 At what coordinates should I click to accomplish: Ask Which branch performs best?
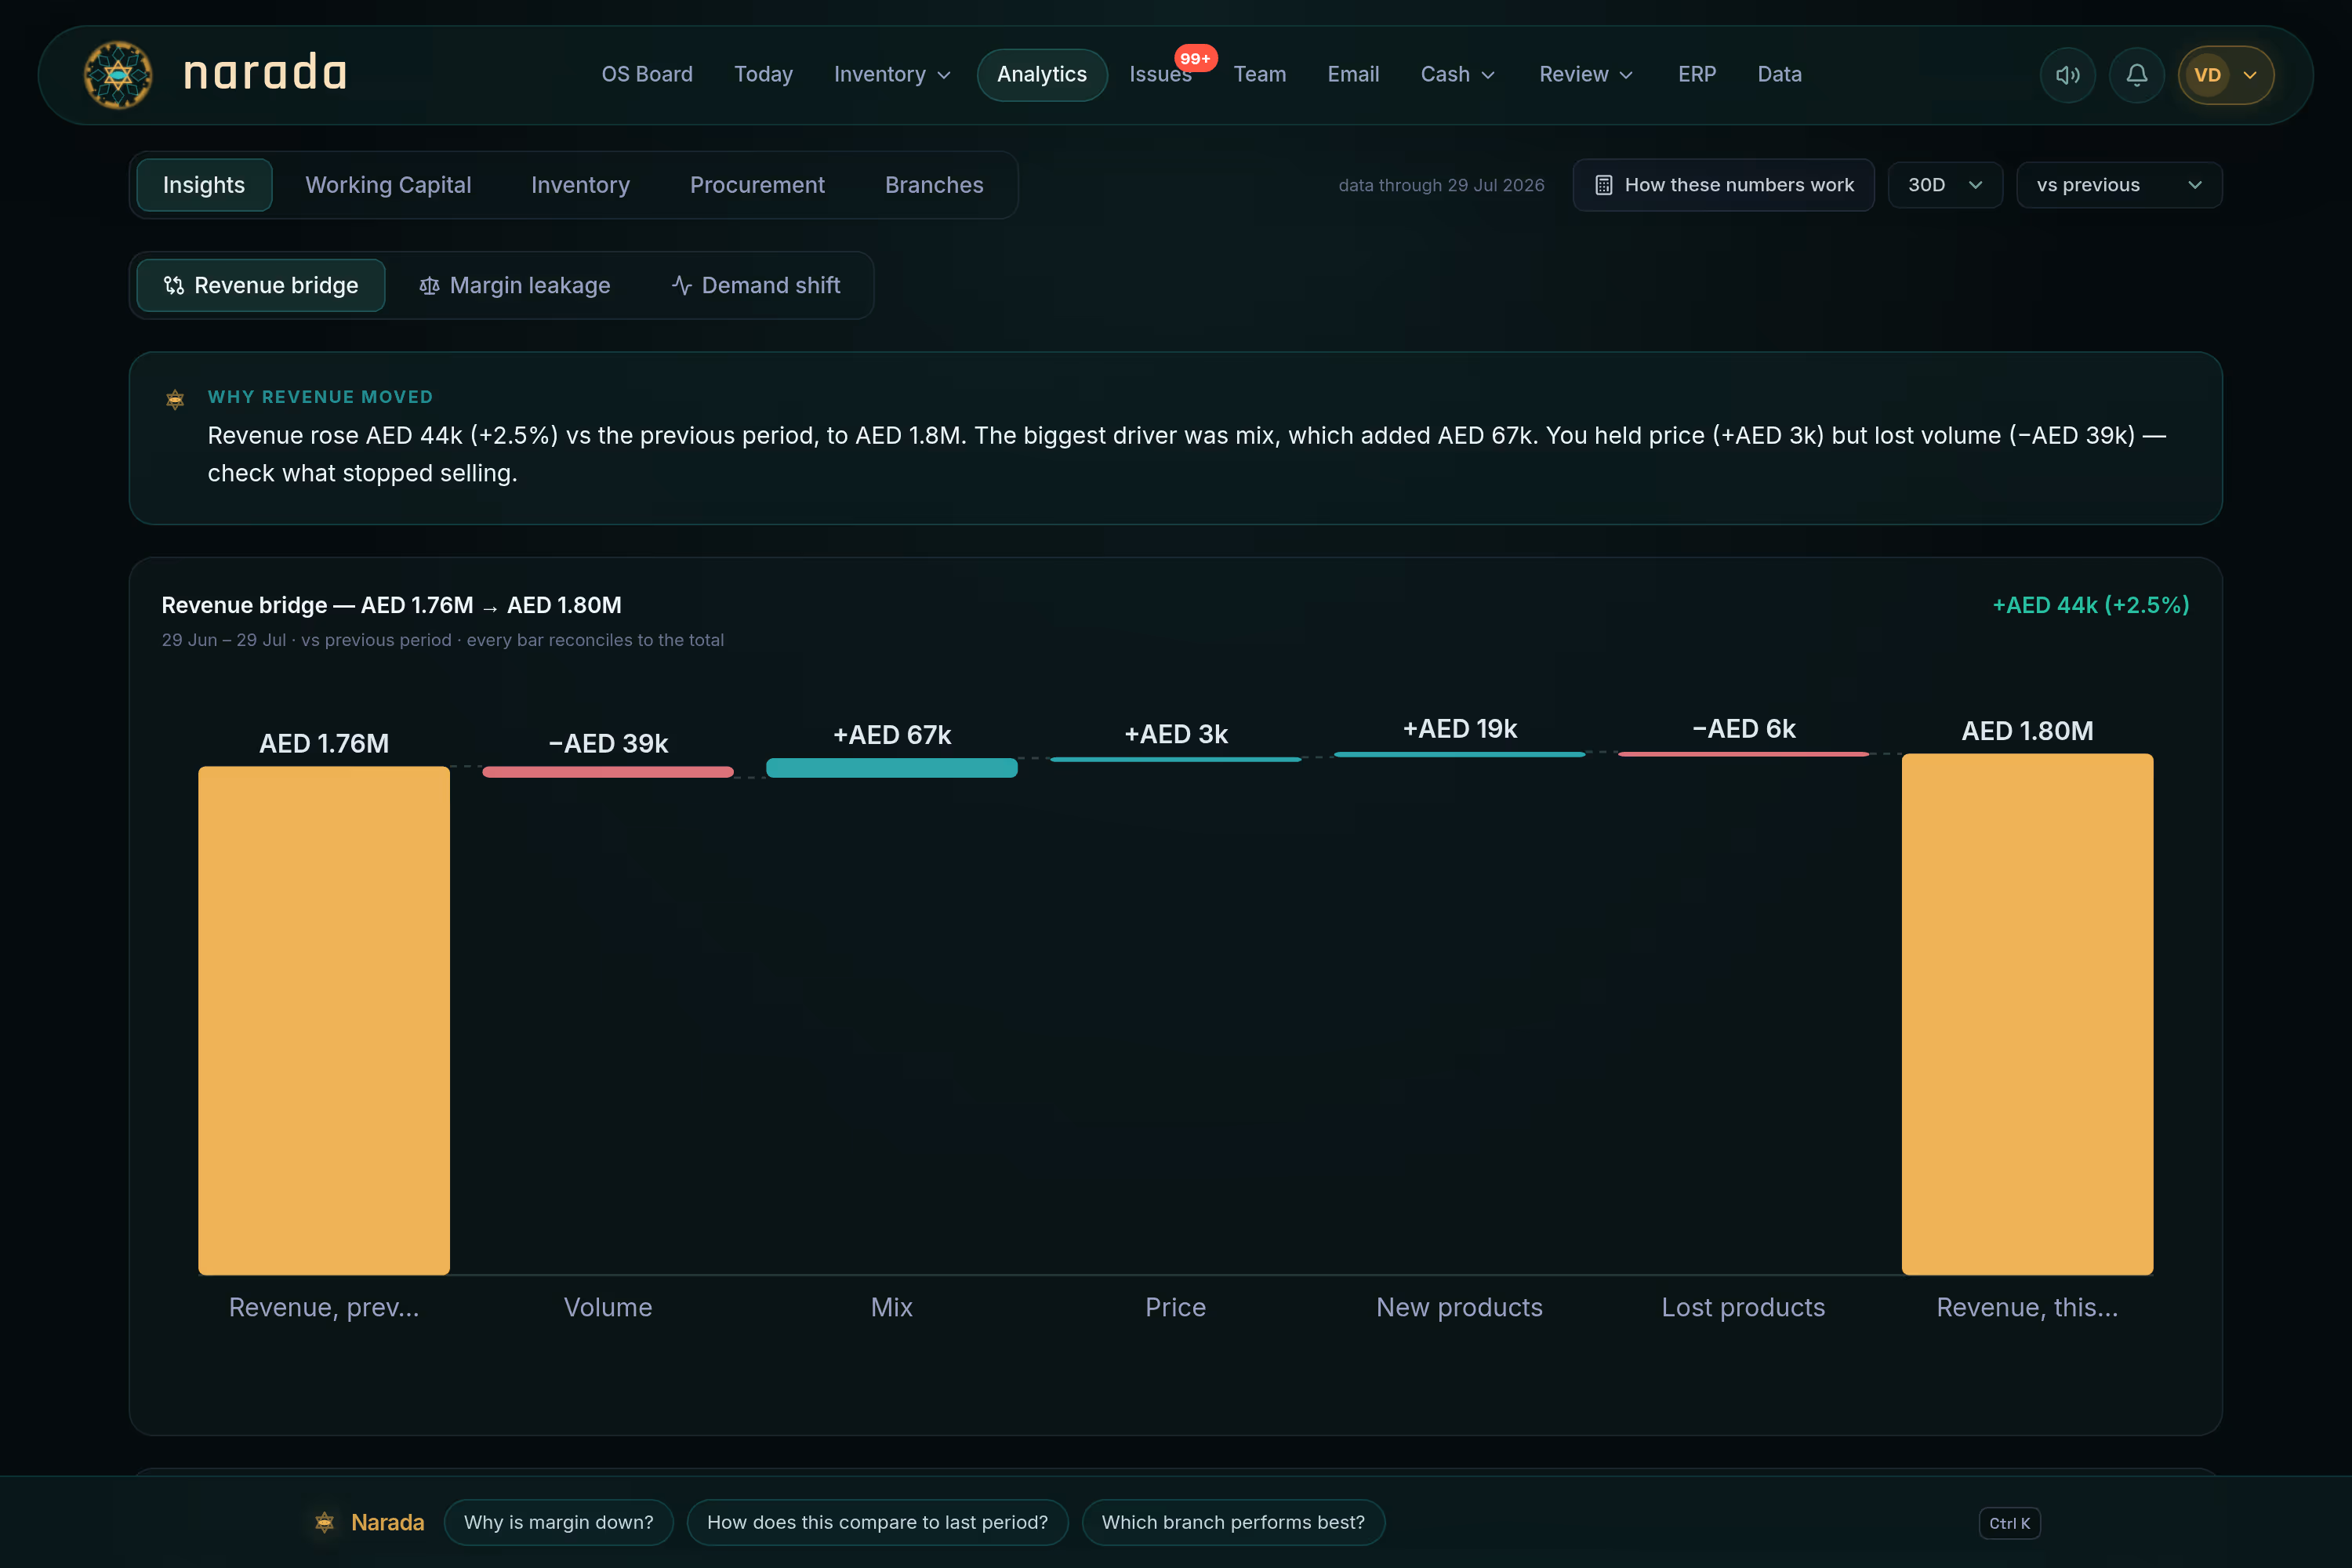pyautogui.click(x=1233, y=1522)
